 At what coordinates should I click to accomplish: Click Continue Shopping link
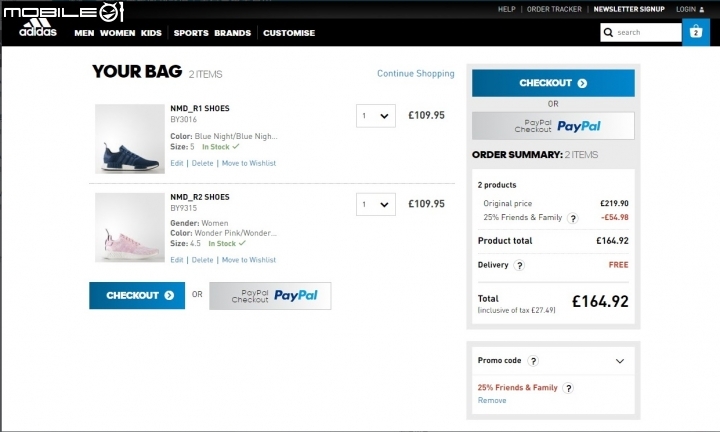click(x=416, y=73)
